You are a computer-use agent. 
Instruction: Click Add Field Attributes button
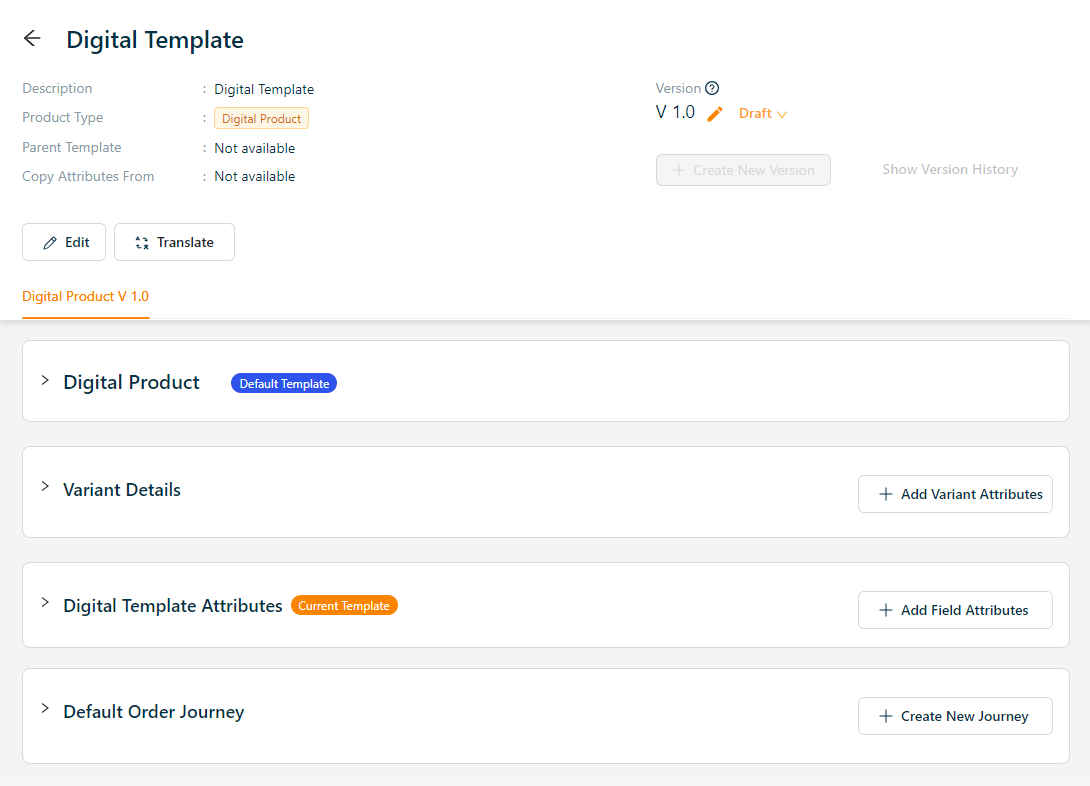pyautogui.click(x=955, y=610)
